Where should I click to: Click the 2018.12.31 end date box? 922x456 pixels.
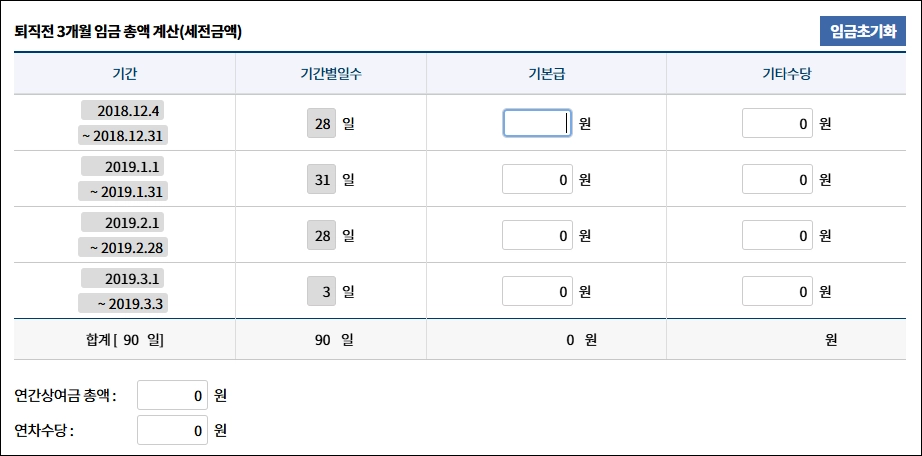(125, 135)
